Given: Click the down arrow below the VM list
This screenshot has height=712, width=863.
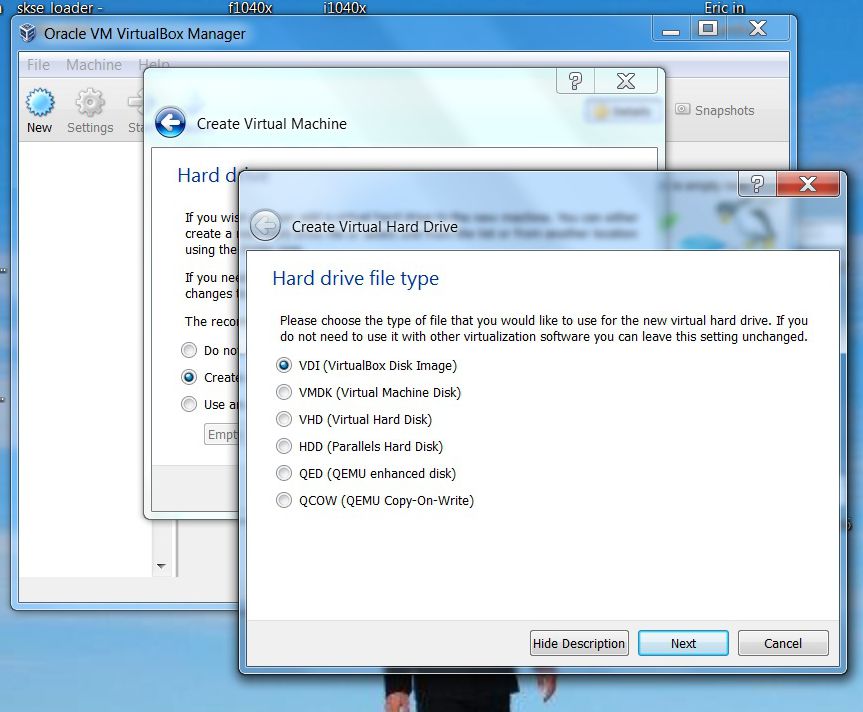Looking at the screenshot, I should click(161, 566).
